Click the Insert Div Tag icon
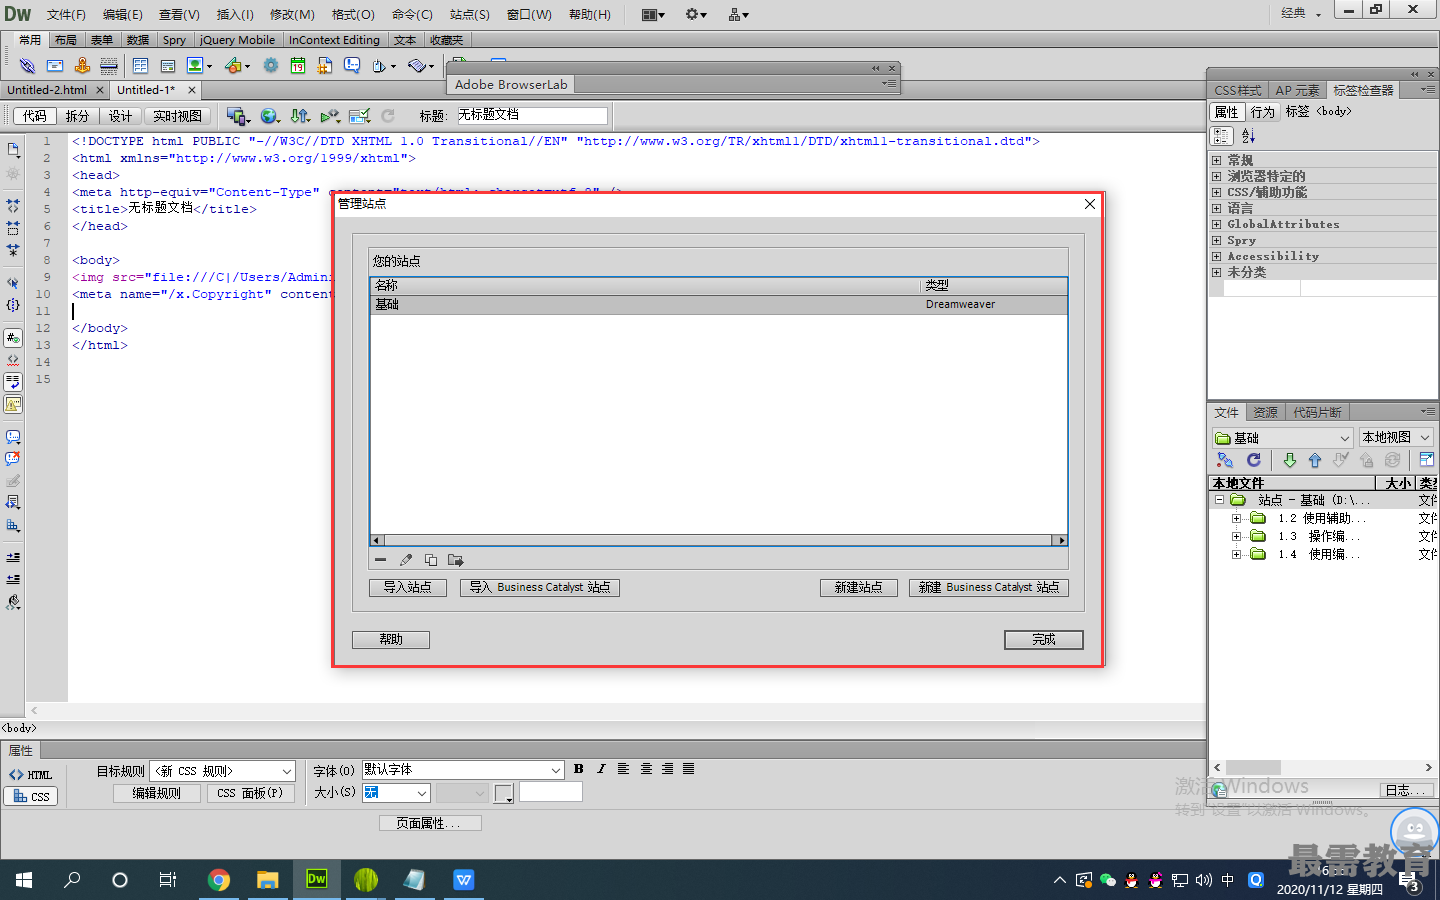This screenshot has height=900, width=1440. pos(168,66)
